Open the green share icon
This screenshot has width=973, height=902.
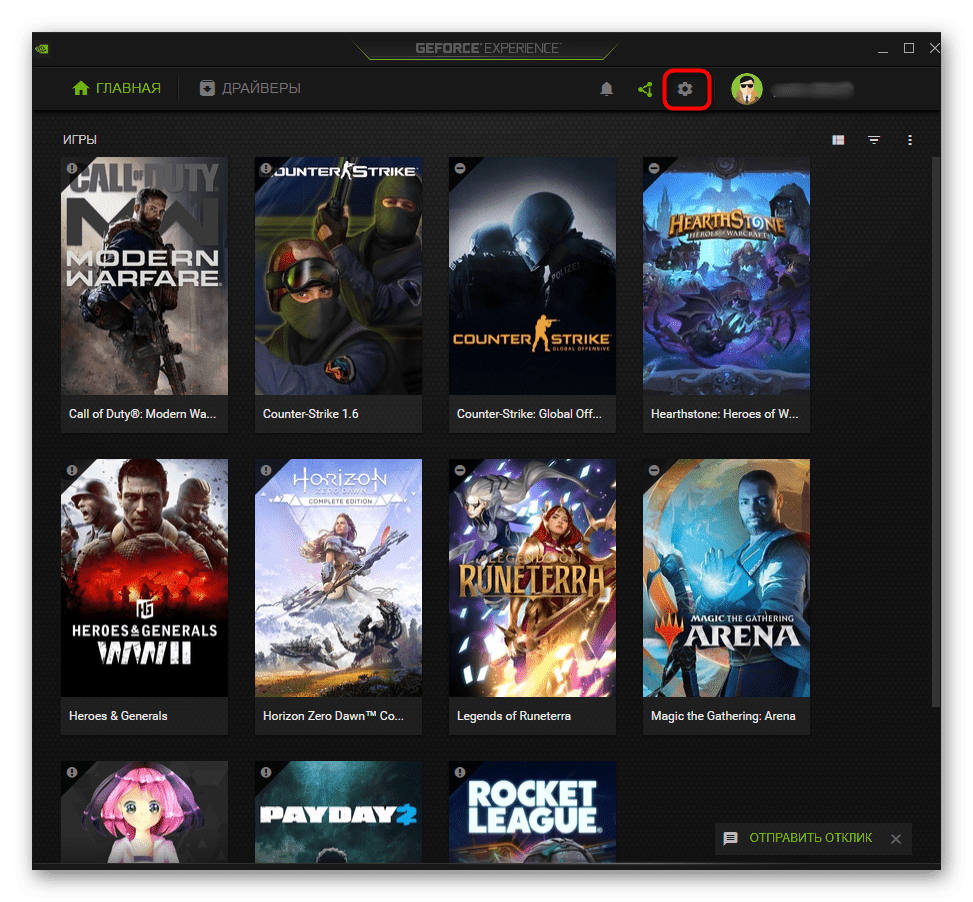645,89
